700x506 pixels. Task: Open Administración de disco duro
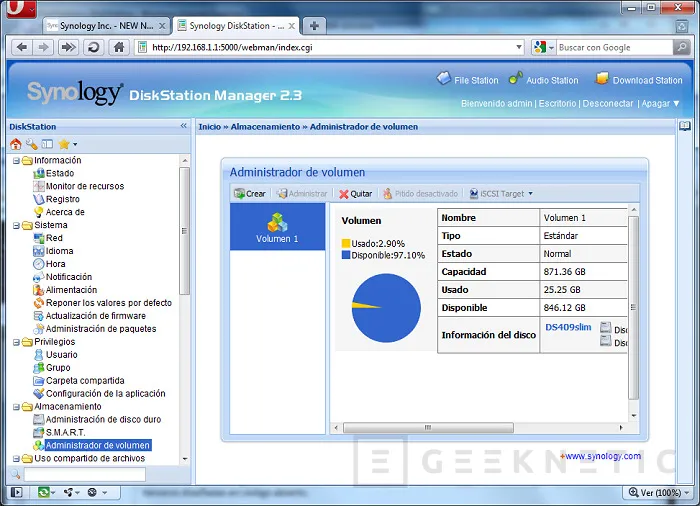(103, 419)
